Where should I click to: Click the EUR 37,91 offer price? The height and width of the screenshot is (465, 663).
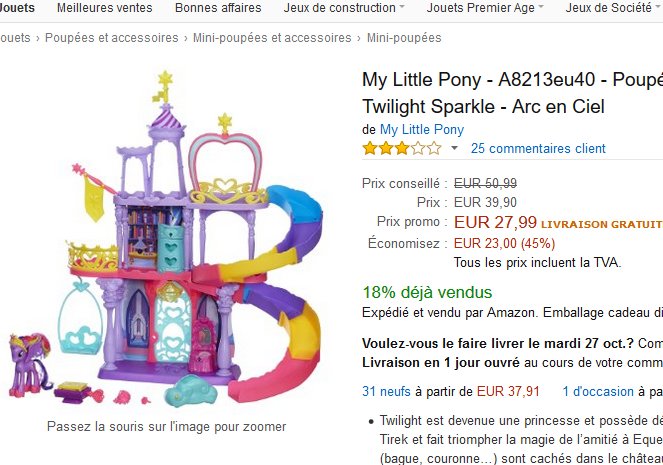(508, 392)
